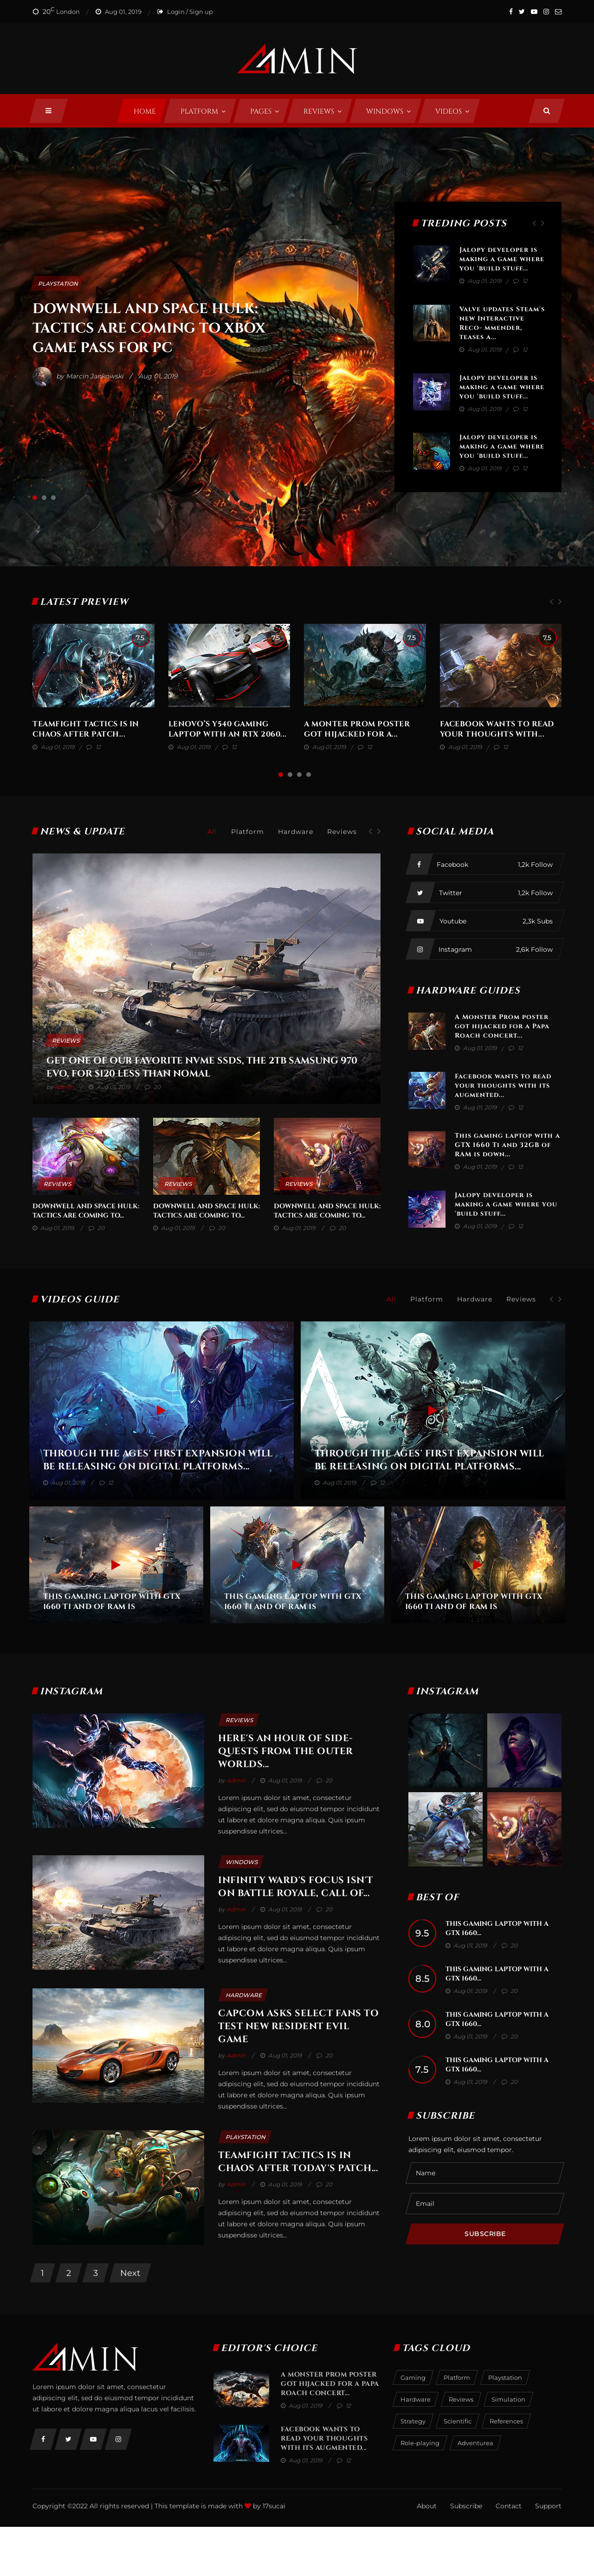Click the mail envelope icon in the top bar
Viewport: 594px width, 2576px height.
coord(558,12)
